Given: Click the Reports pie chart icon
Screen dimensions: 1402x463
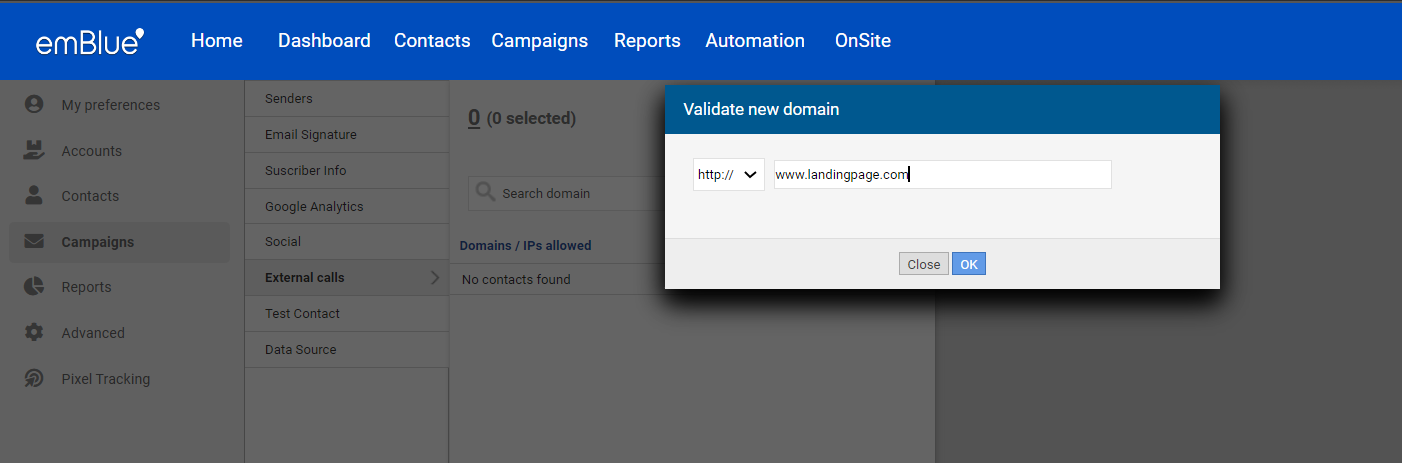Looking at the screenshot, I should pyautogui.click(x=34, y=287).
